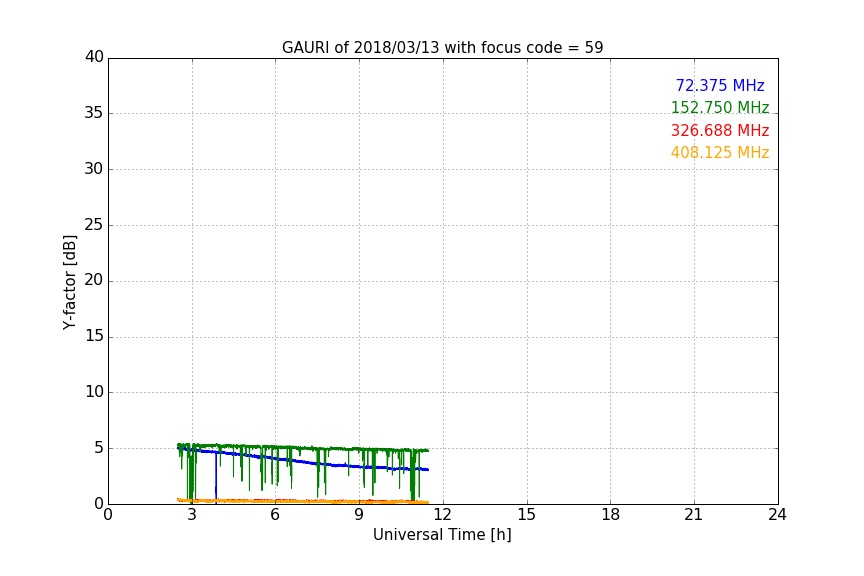Select the orange 408.125 MHz legend label
The height and width of the screenshot is (576, 864).
coord(720,153)
